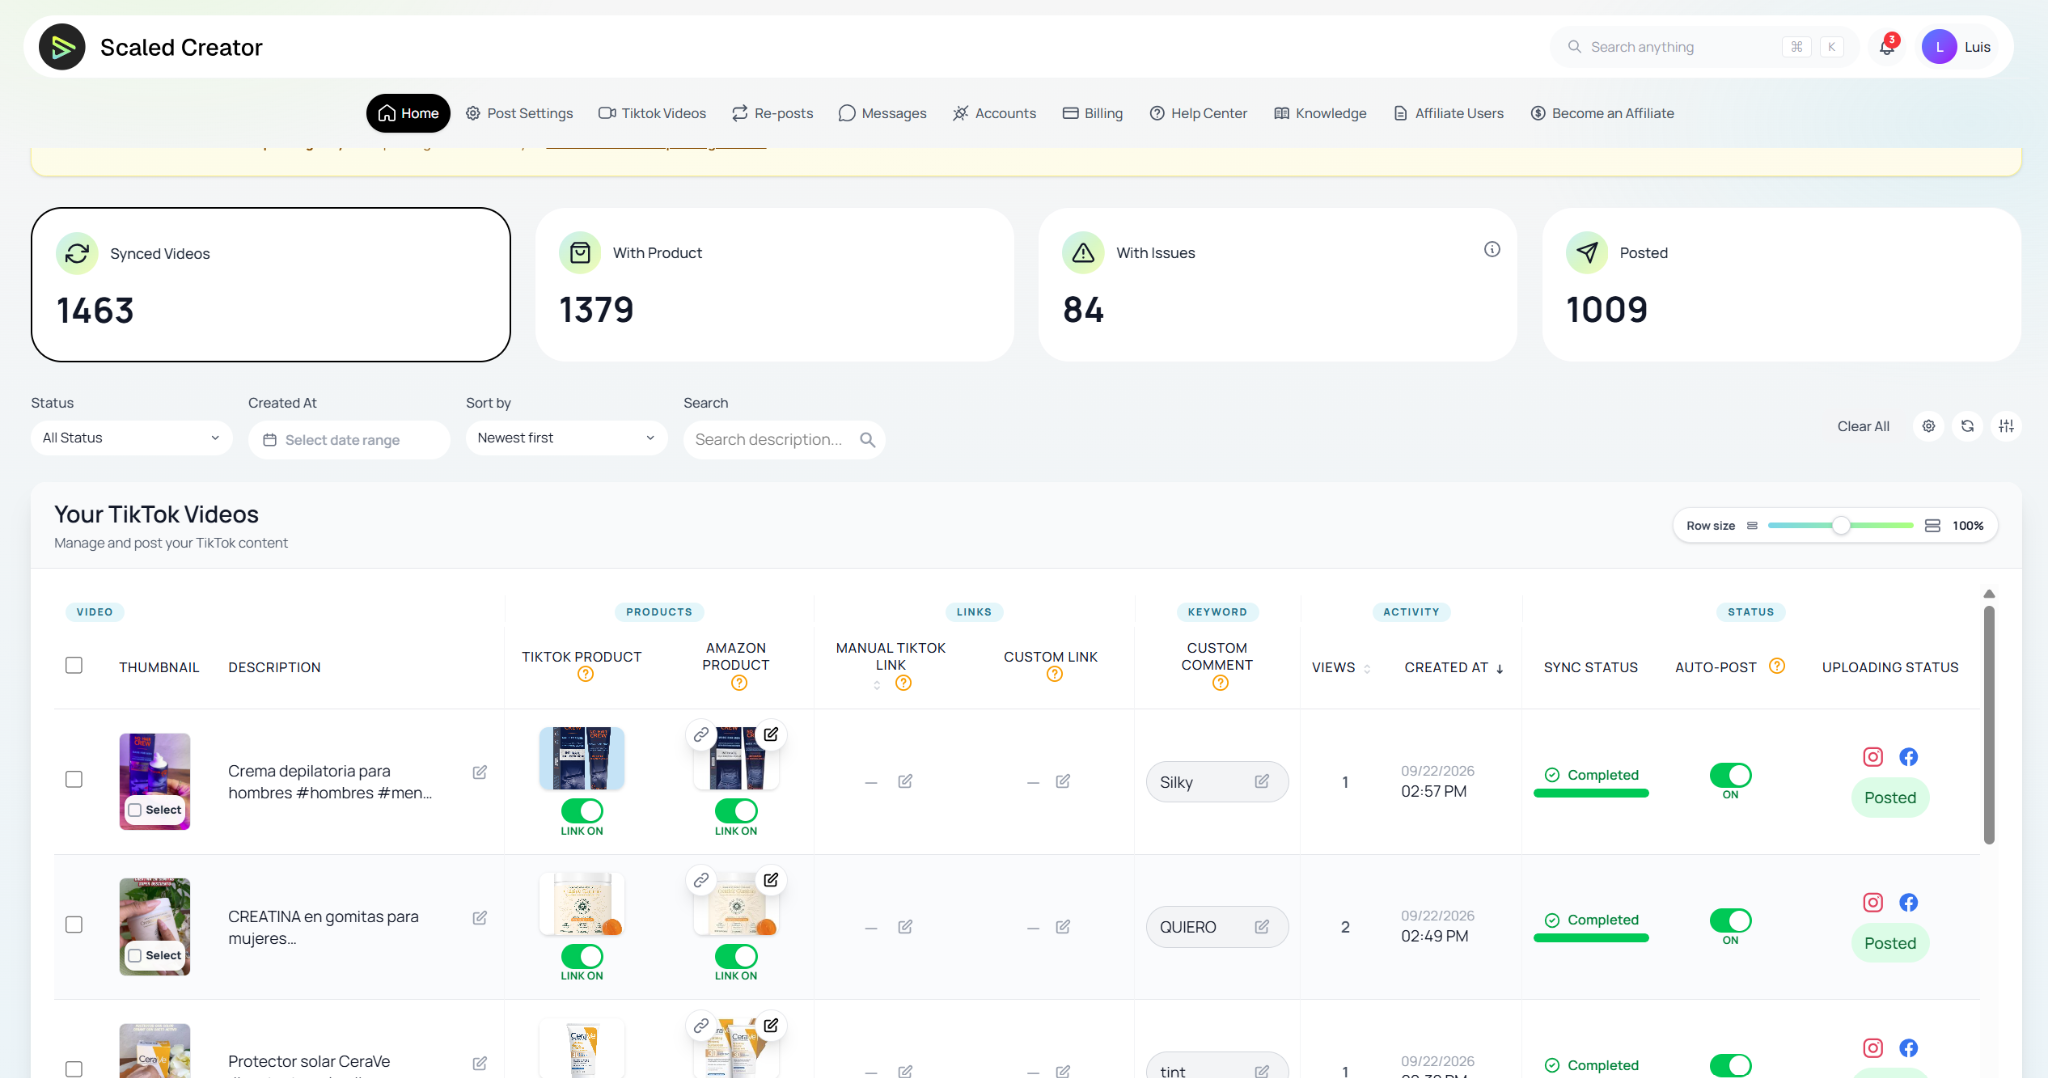Open the All Status dropdown

pos(131,438)
